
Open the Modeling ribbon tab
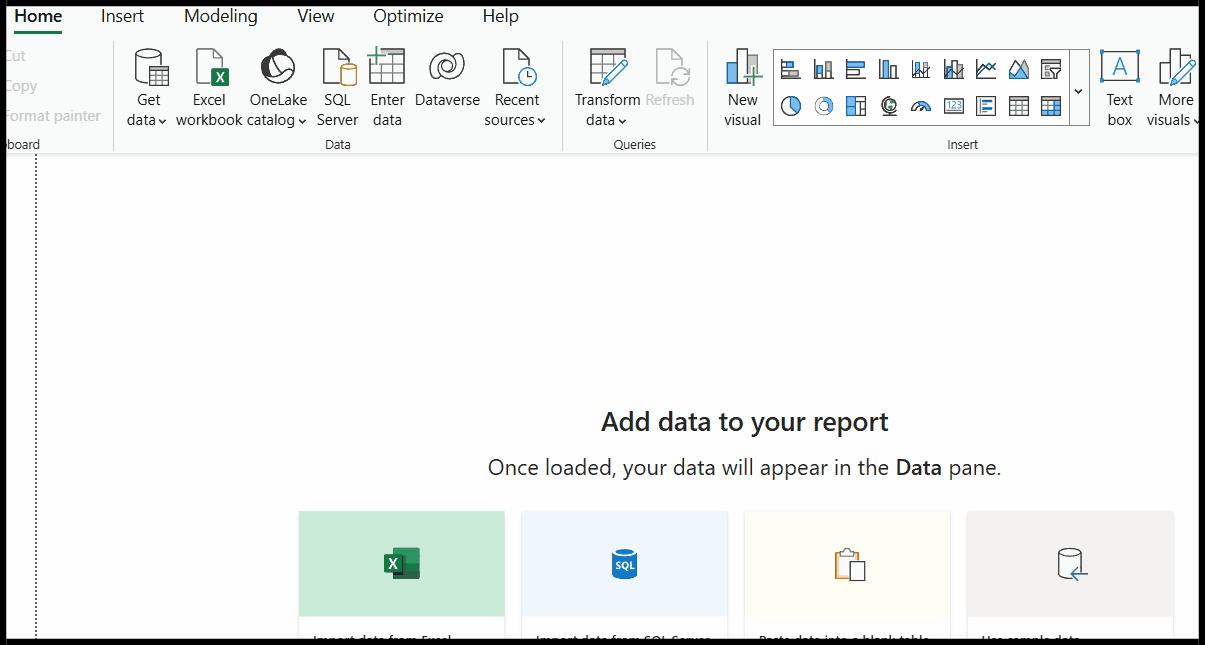point(220,16)
